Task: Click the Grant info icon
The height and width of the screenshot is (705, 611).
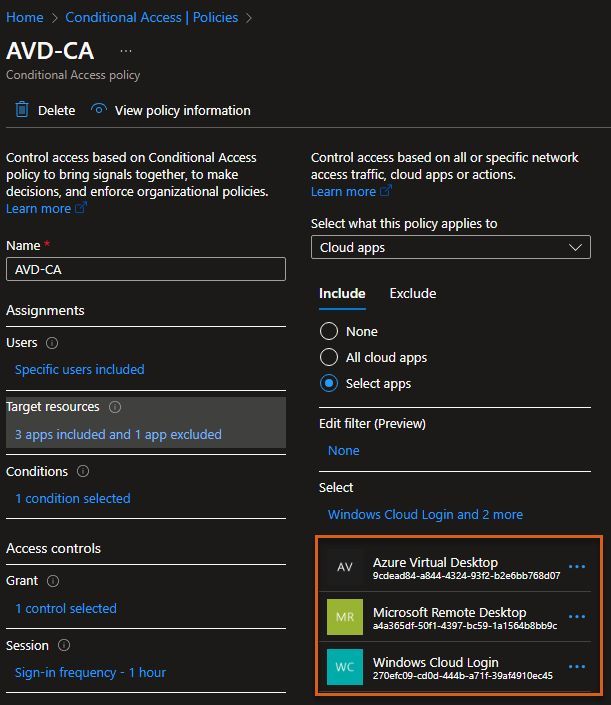Action: pyautogui.click(x=53, y=581)
